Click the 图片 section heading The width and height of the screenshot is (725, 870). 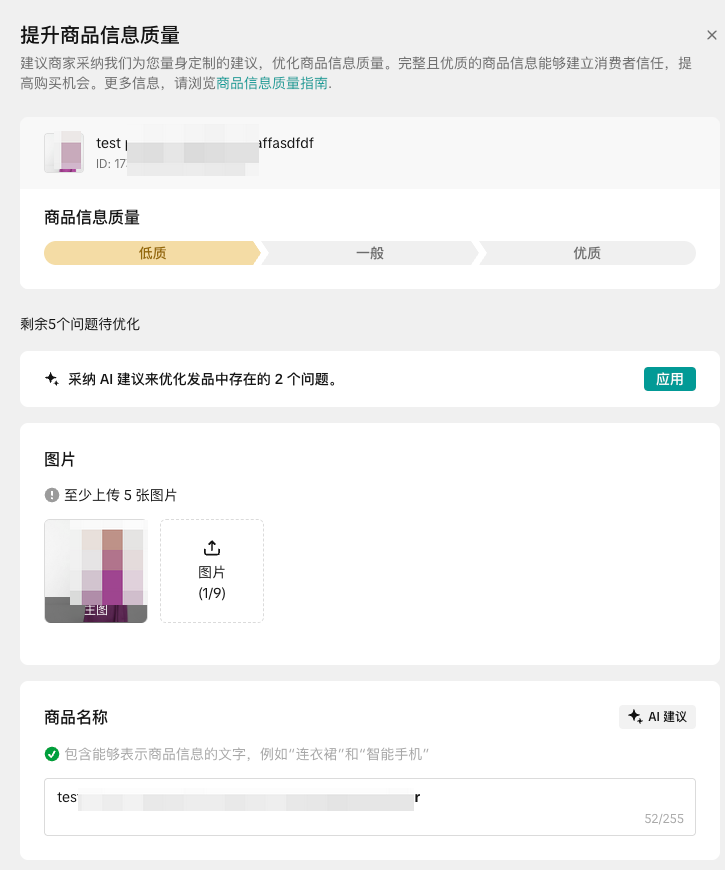tap(60, 460)
